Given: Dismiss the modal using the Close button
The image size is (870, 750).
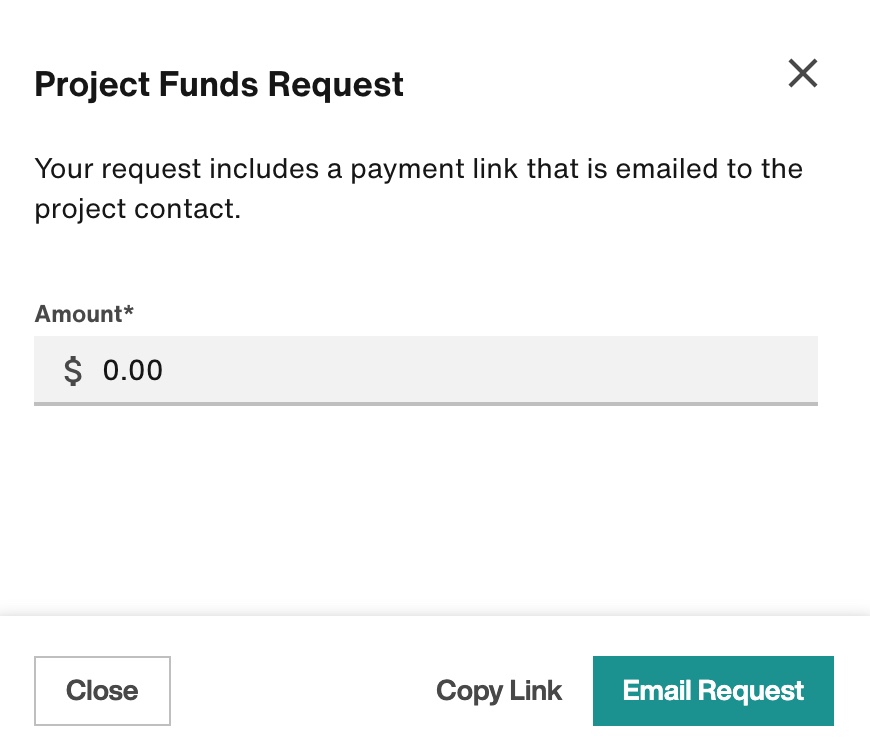Looking at the screenshot, I should pyautogui.click(x=102, y=690).
